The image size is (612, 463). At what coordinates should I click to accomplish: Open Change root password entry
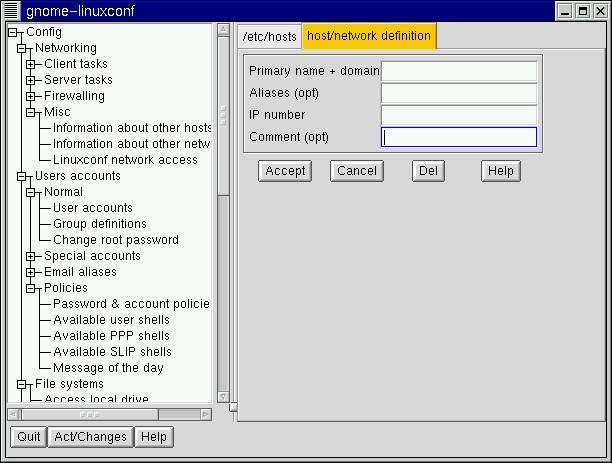tap(115, 240)
